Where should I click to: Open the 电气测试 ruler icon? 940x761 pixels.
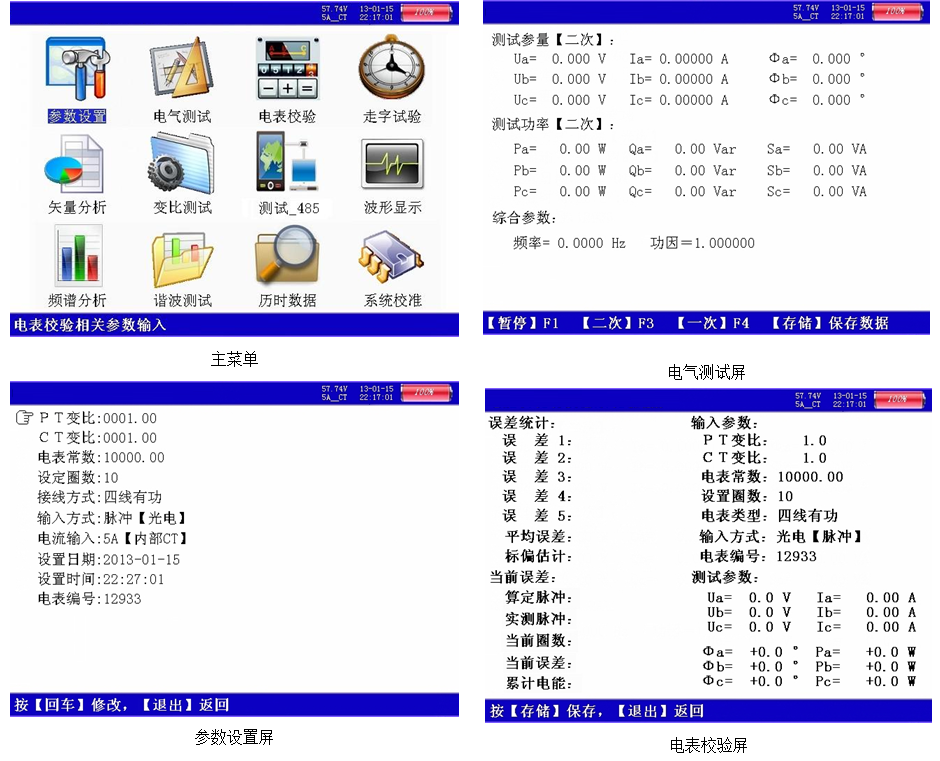182,70
